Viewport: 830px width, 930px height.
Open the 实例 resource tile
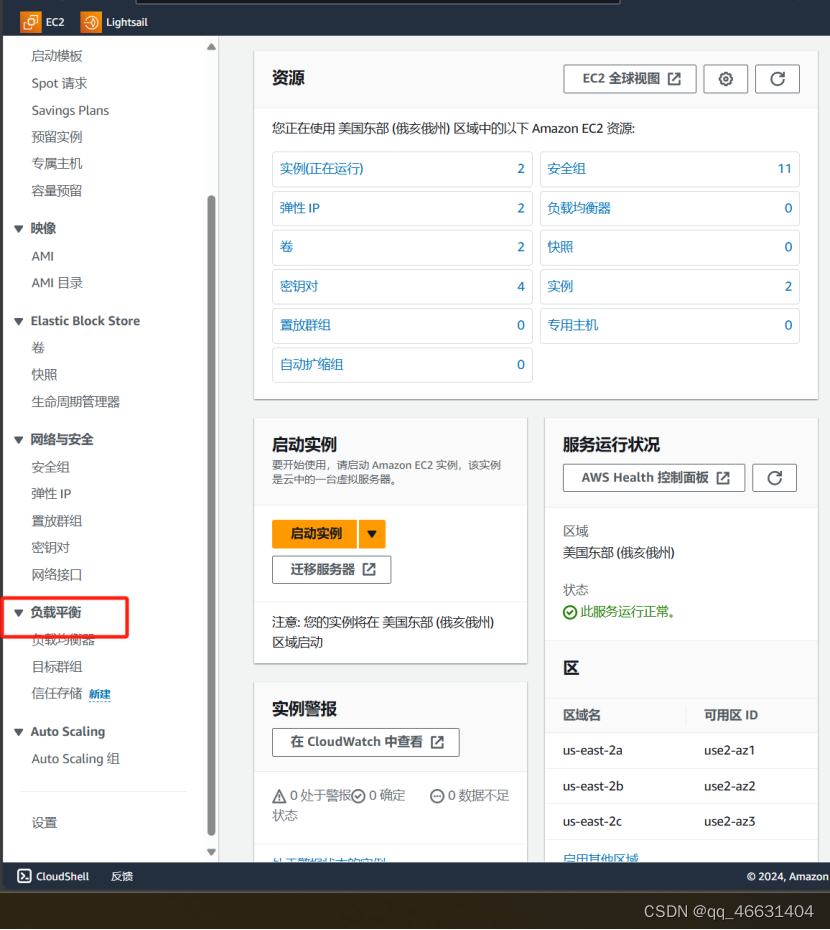click(x=670, y=286)
